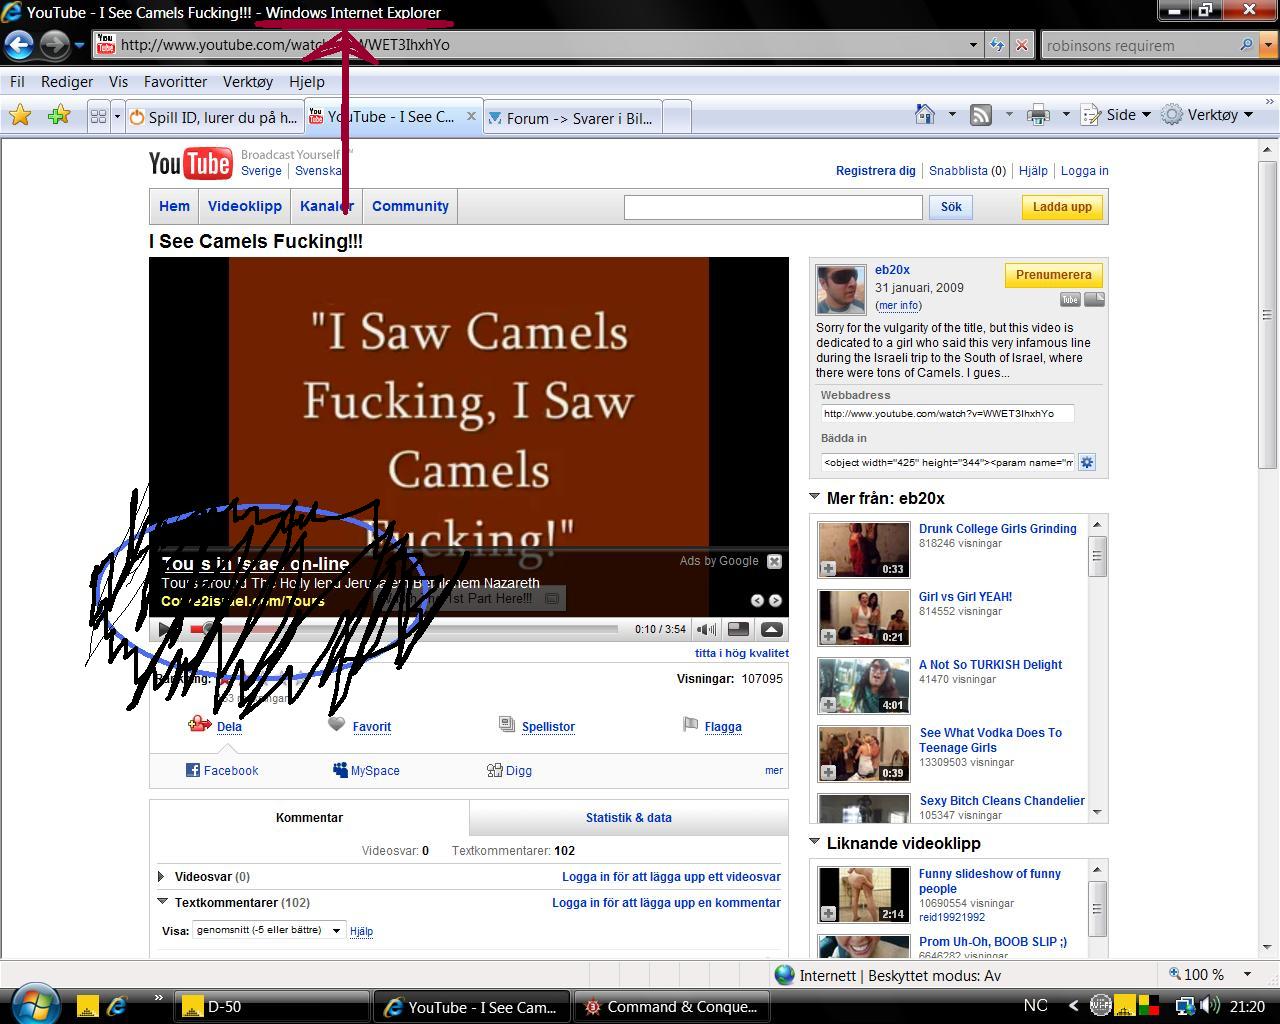The image size is (1280, 1024).
Task: Open the RSS feeds icon in toolbar
Action: [x=981, y=115]
